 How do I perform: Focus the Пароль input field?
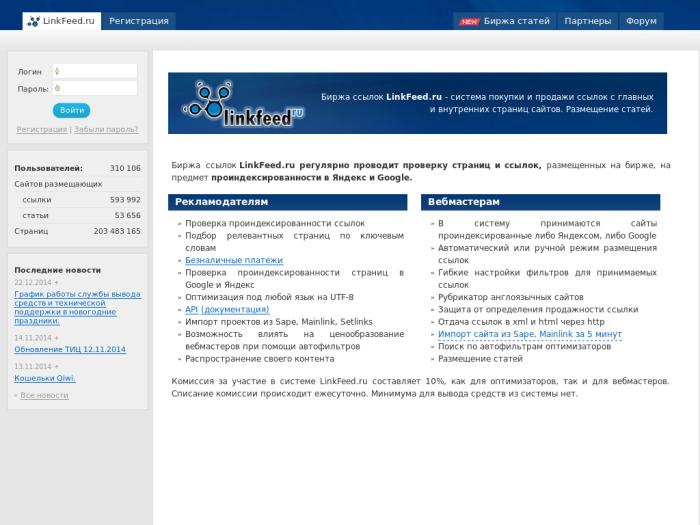(x=95, y=88)
